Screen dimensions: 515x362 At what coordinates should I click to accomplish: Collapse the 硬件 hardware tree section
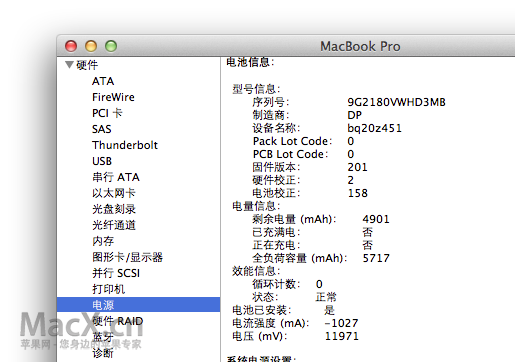[x=69, y=65]
